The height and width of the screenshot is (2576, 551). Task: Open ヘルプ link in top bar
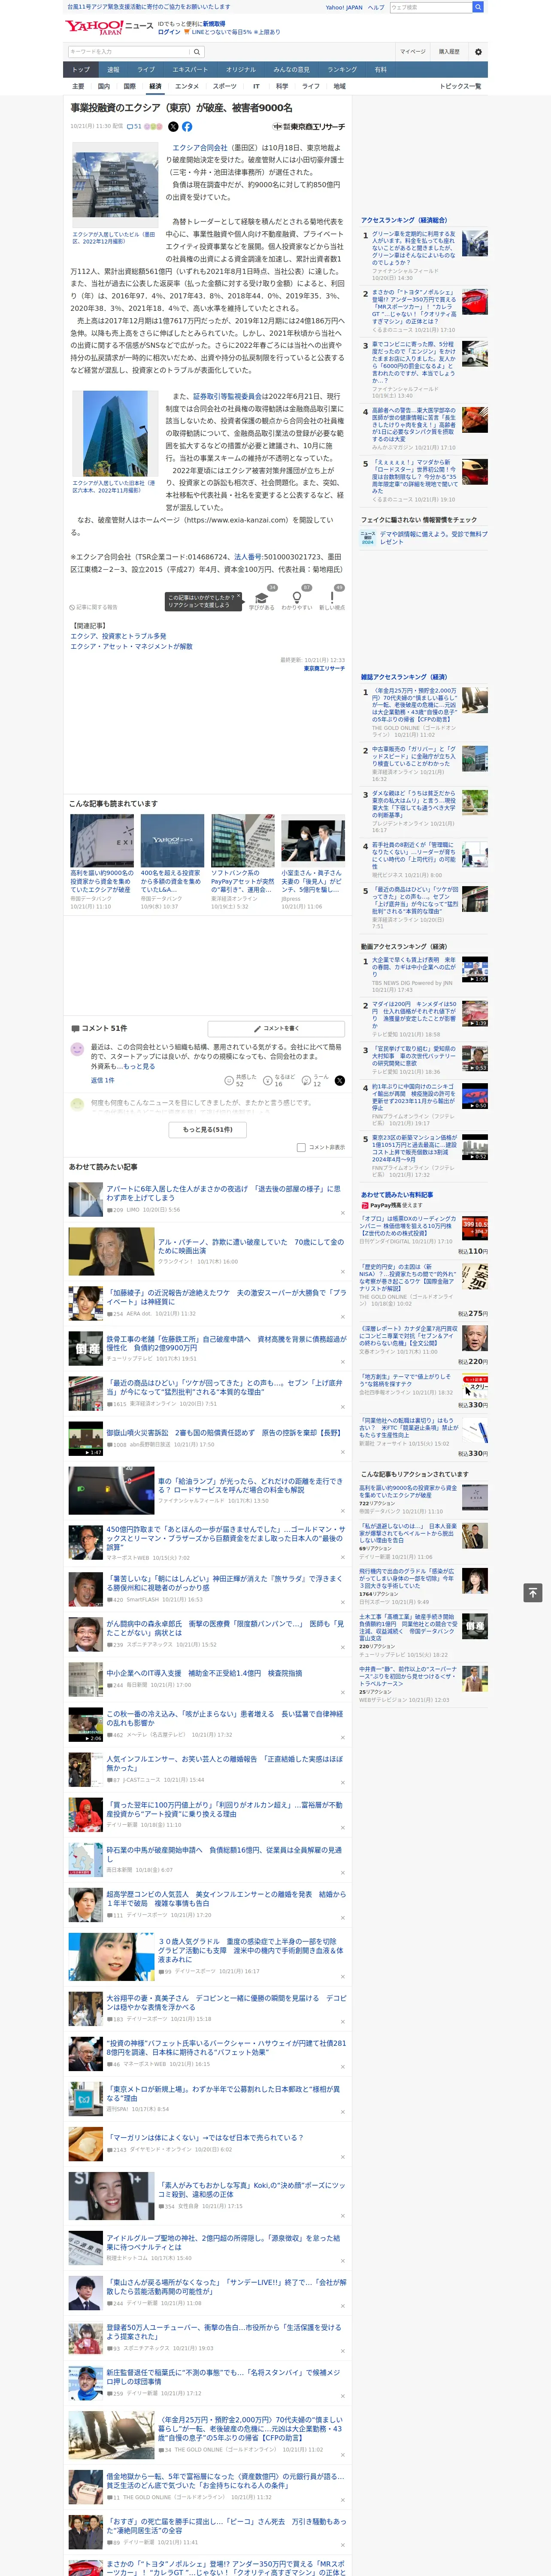[375, 7]
